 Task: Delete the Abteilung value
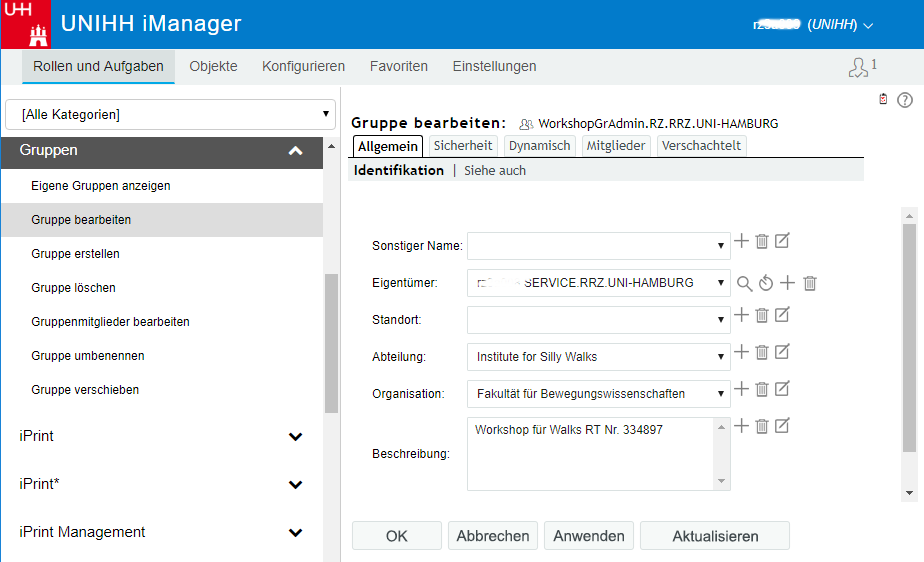[762, 352]
